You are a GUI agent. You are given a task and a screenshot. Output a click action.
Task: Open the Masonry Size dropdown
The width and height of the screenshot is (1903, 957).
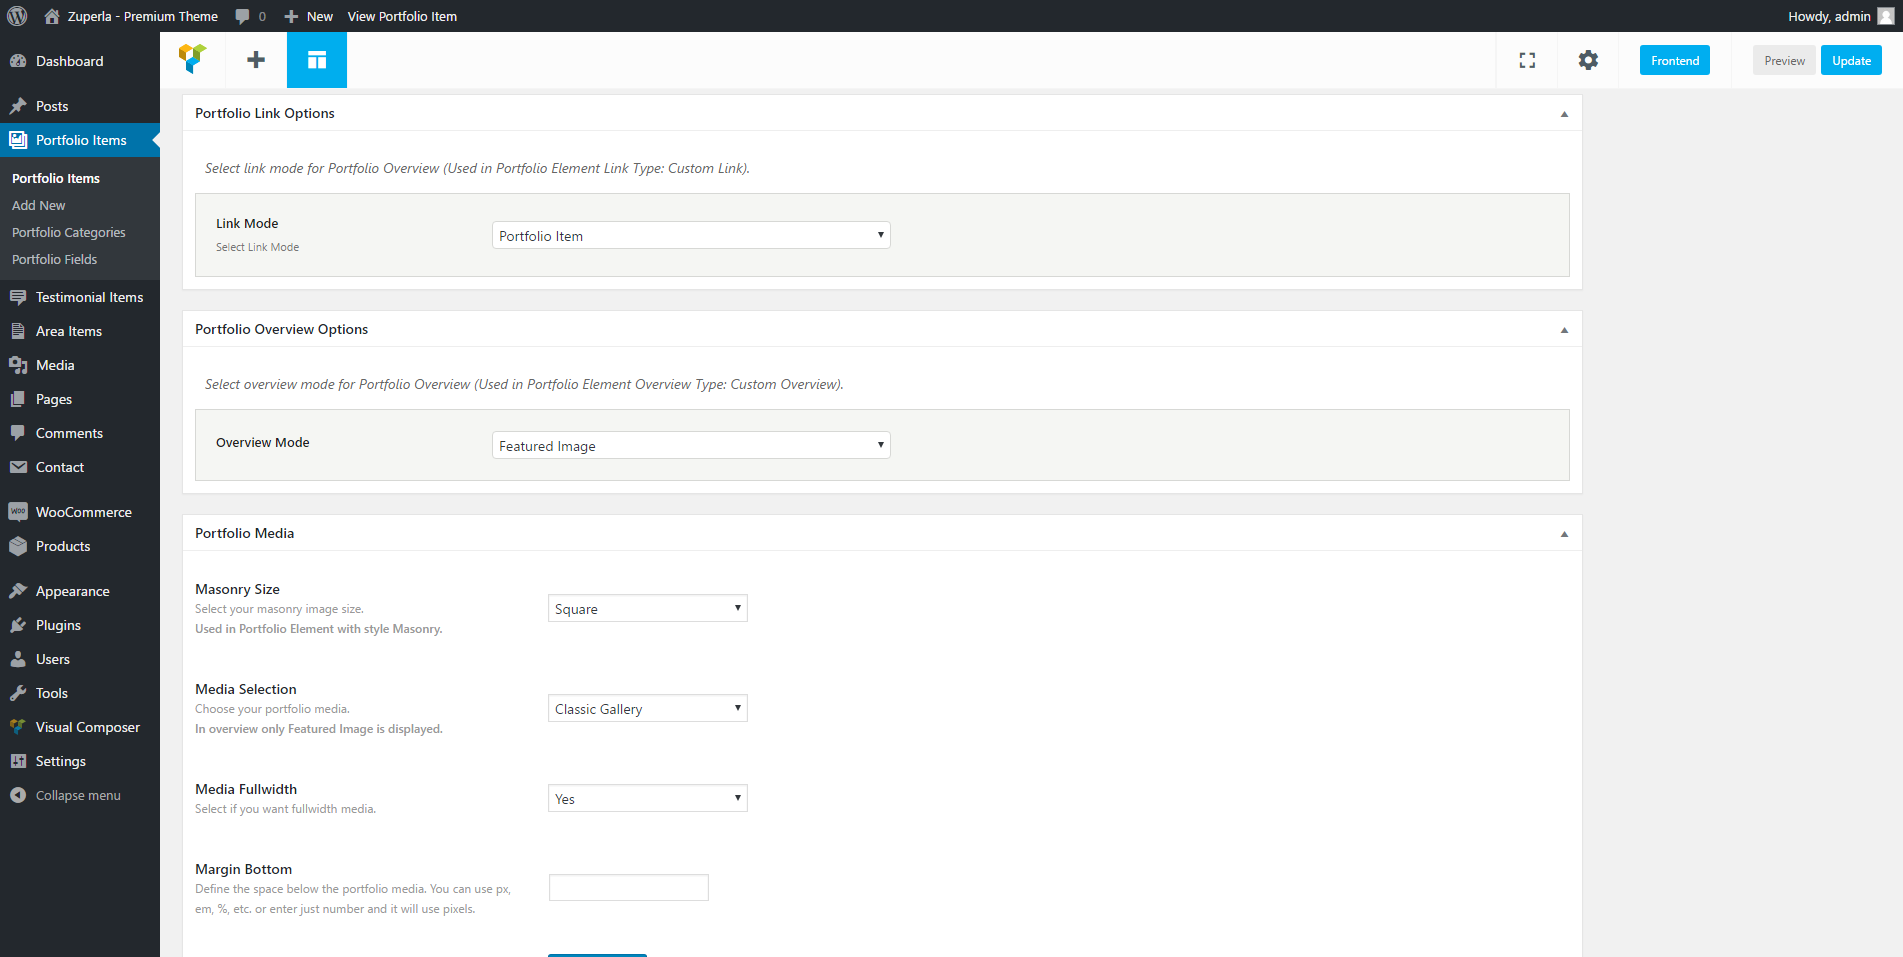(648, 608)
